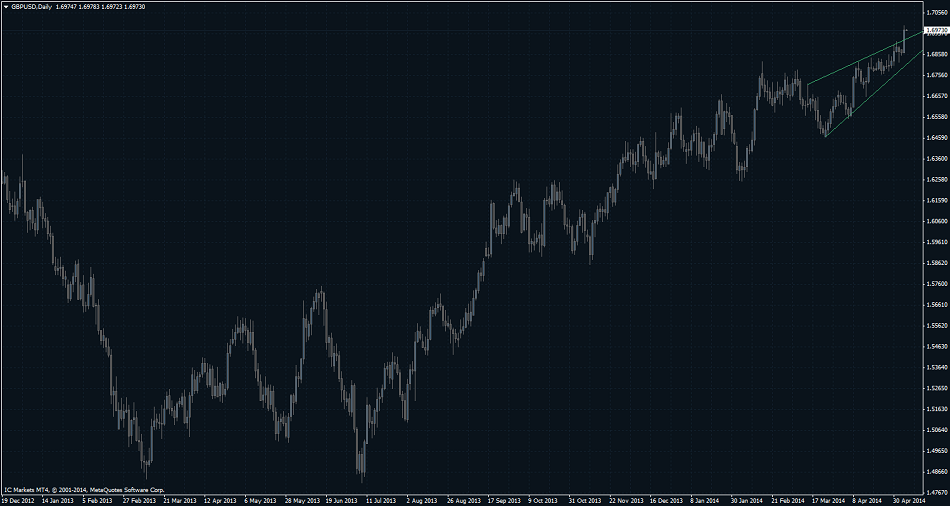
Task: Click the 1.58620 price axis label
Action: pyautogui.click(x=935, y=263)
